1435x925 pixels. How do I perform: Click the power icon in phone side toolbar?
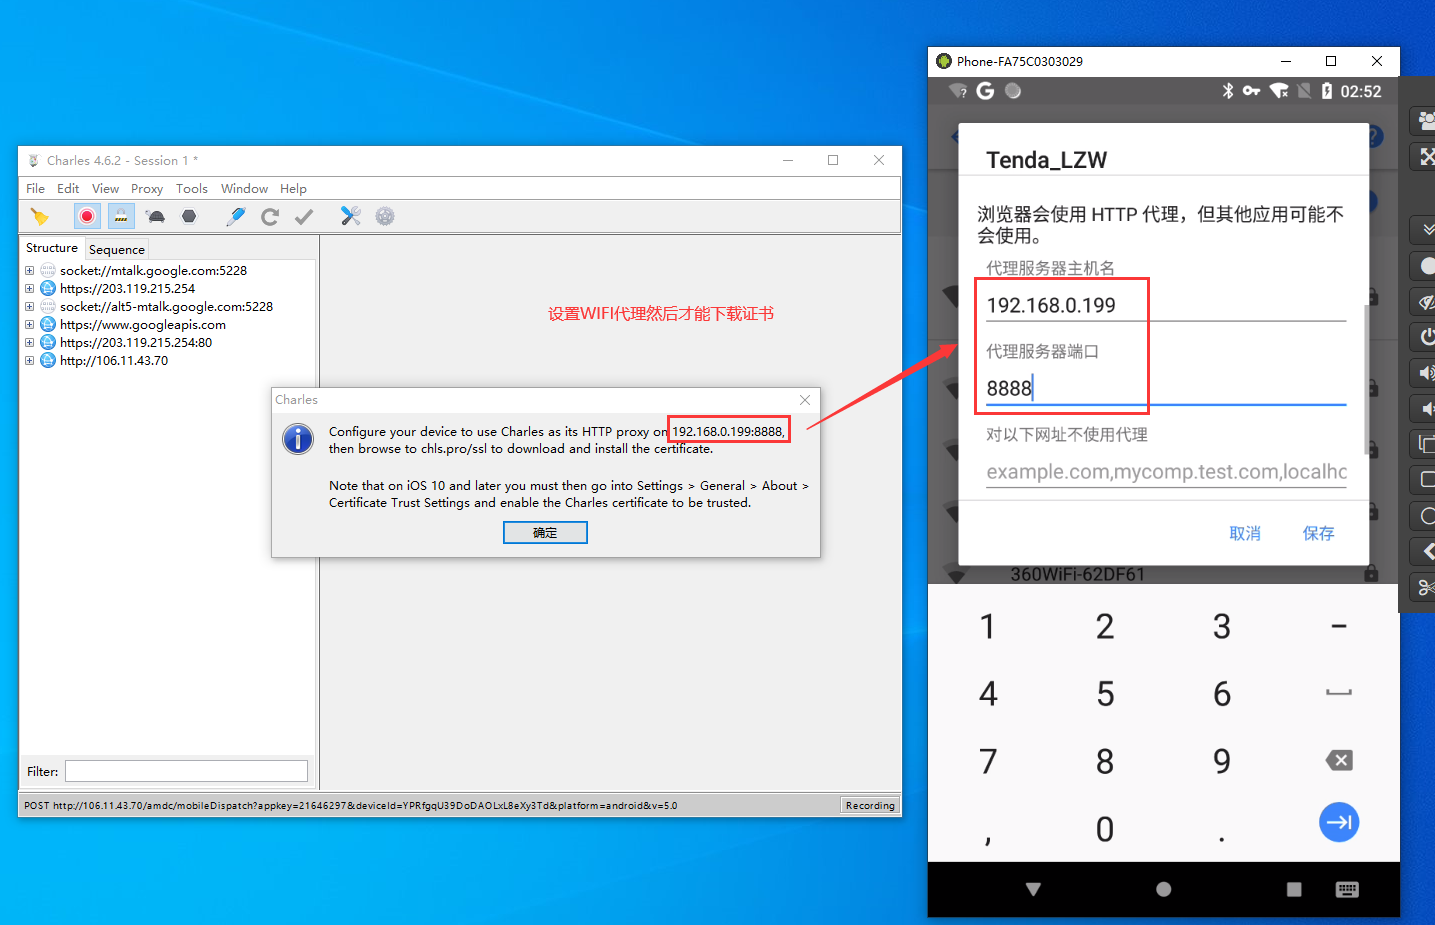click(1425, 336)
